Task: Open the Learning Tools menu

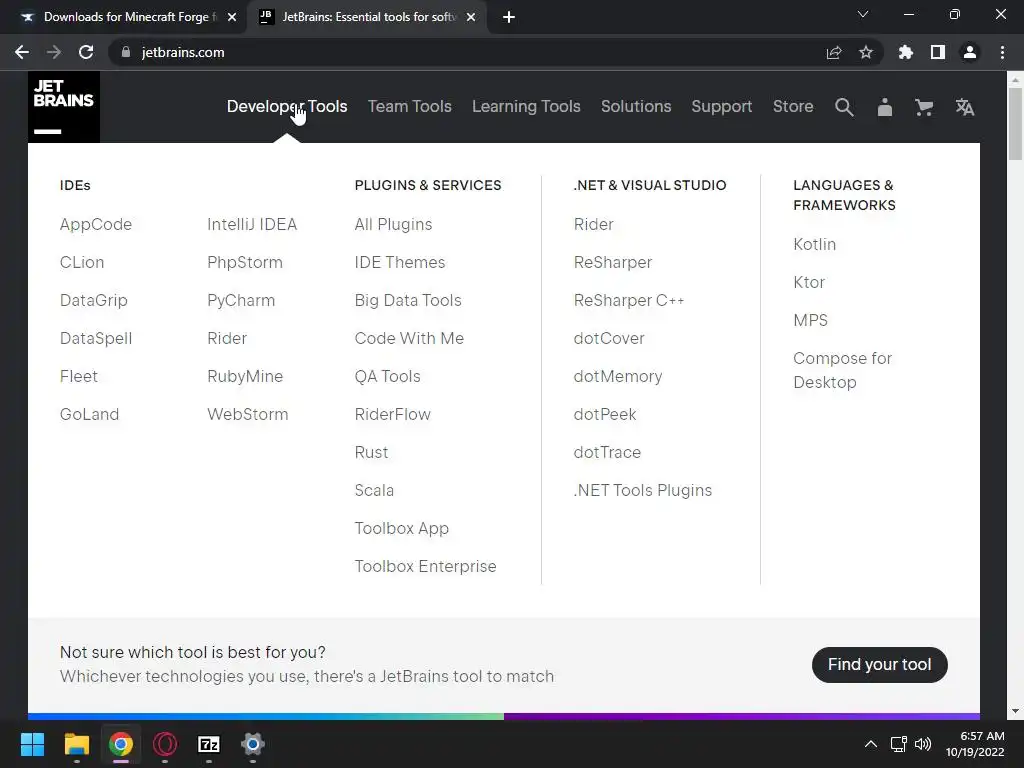Action: click(x=526, y=106)
